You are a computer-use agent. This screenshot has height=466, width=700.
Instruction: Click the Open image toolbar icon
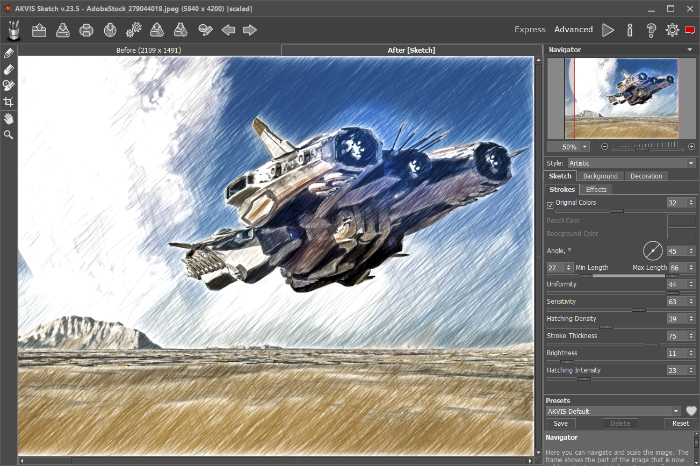click(x=39, y=30)
